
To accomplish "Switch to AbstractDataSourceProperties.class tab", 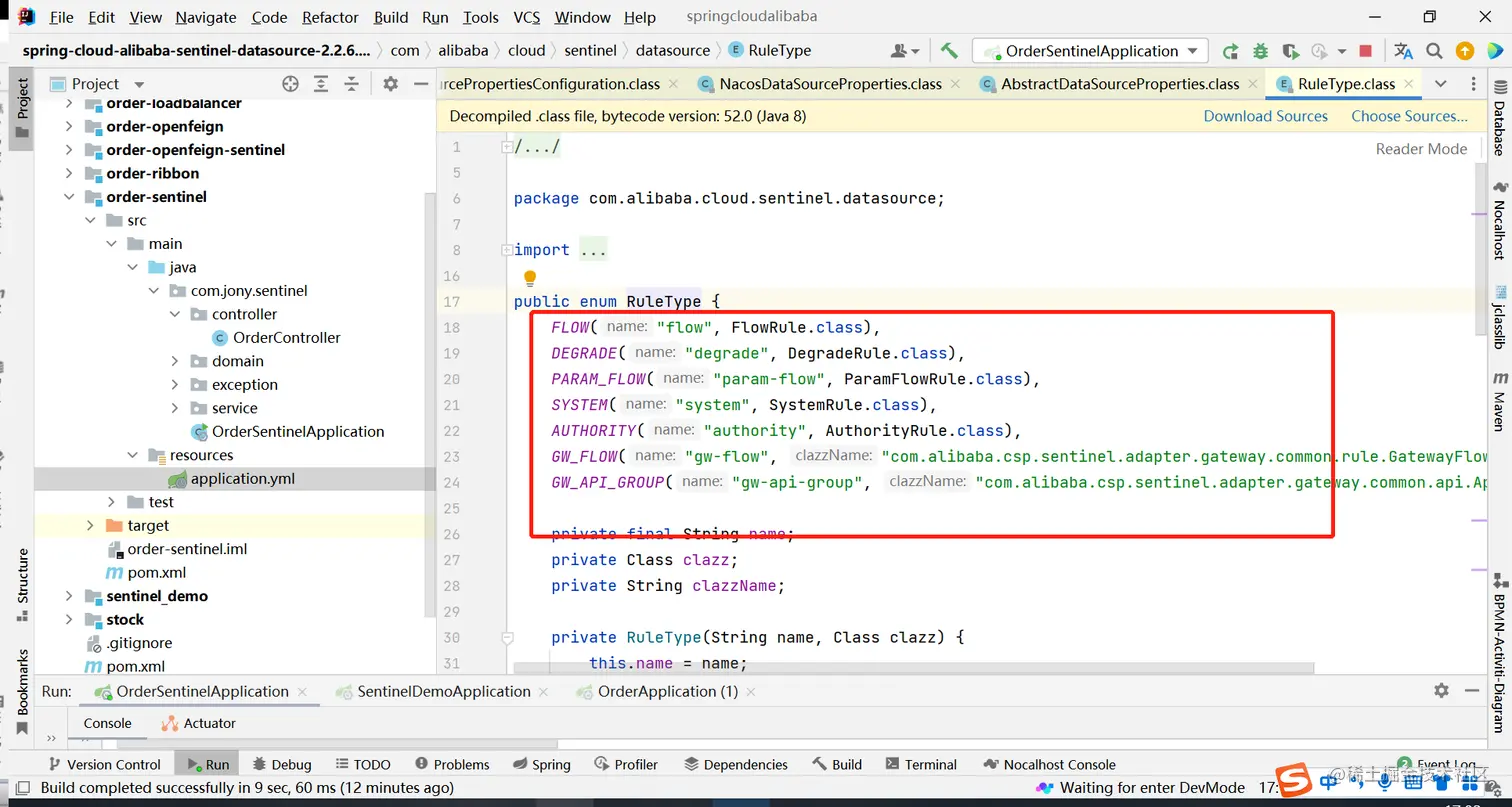I will [x=1120, y=84].
